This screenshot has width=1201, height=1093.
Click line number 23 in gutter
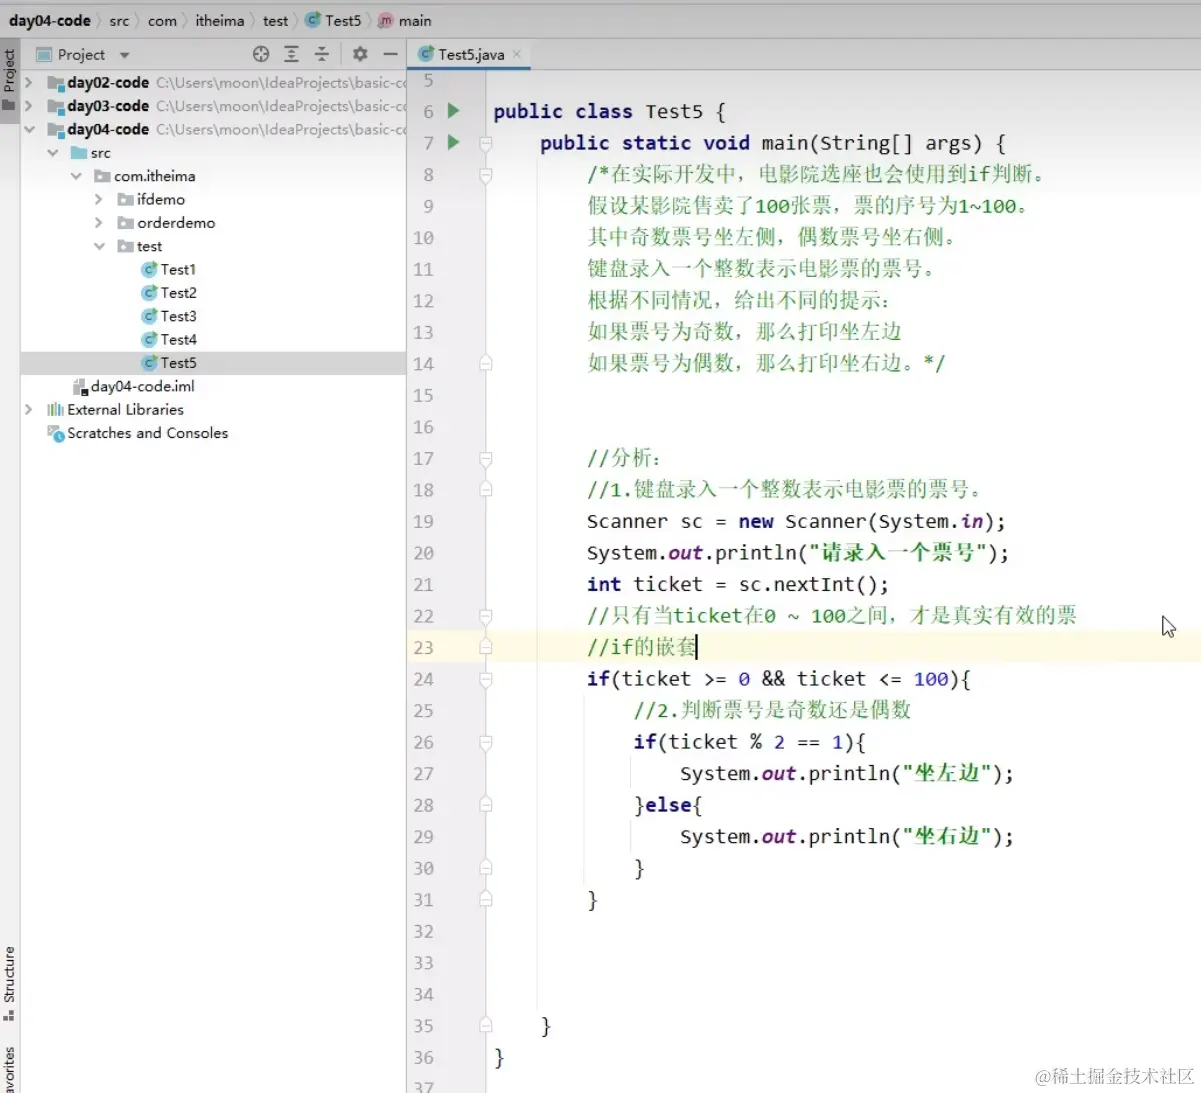click(x=423, y=647)
